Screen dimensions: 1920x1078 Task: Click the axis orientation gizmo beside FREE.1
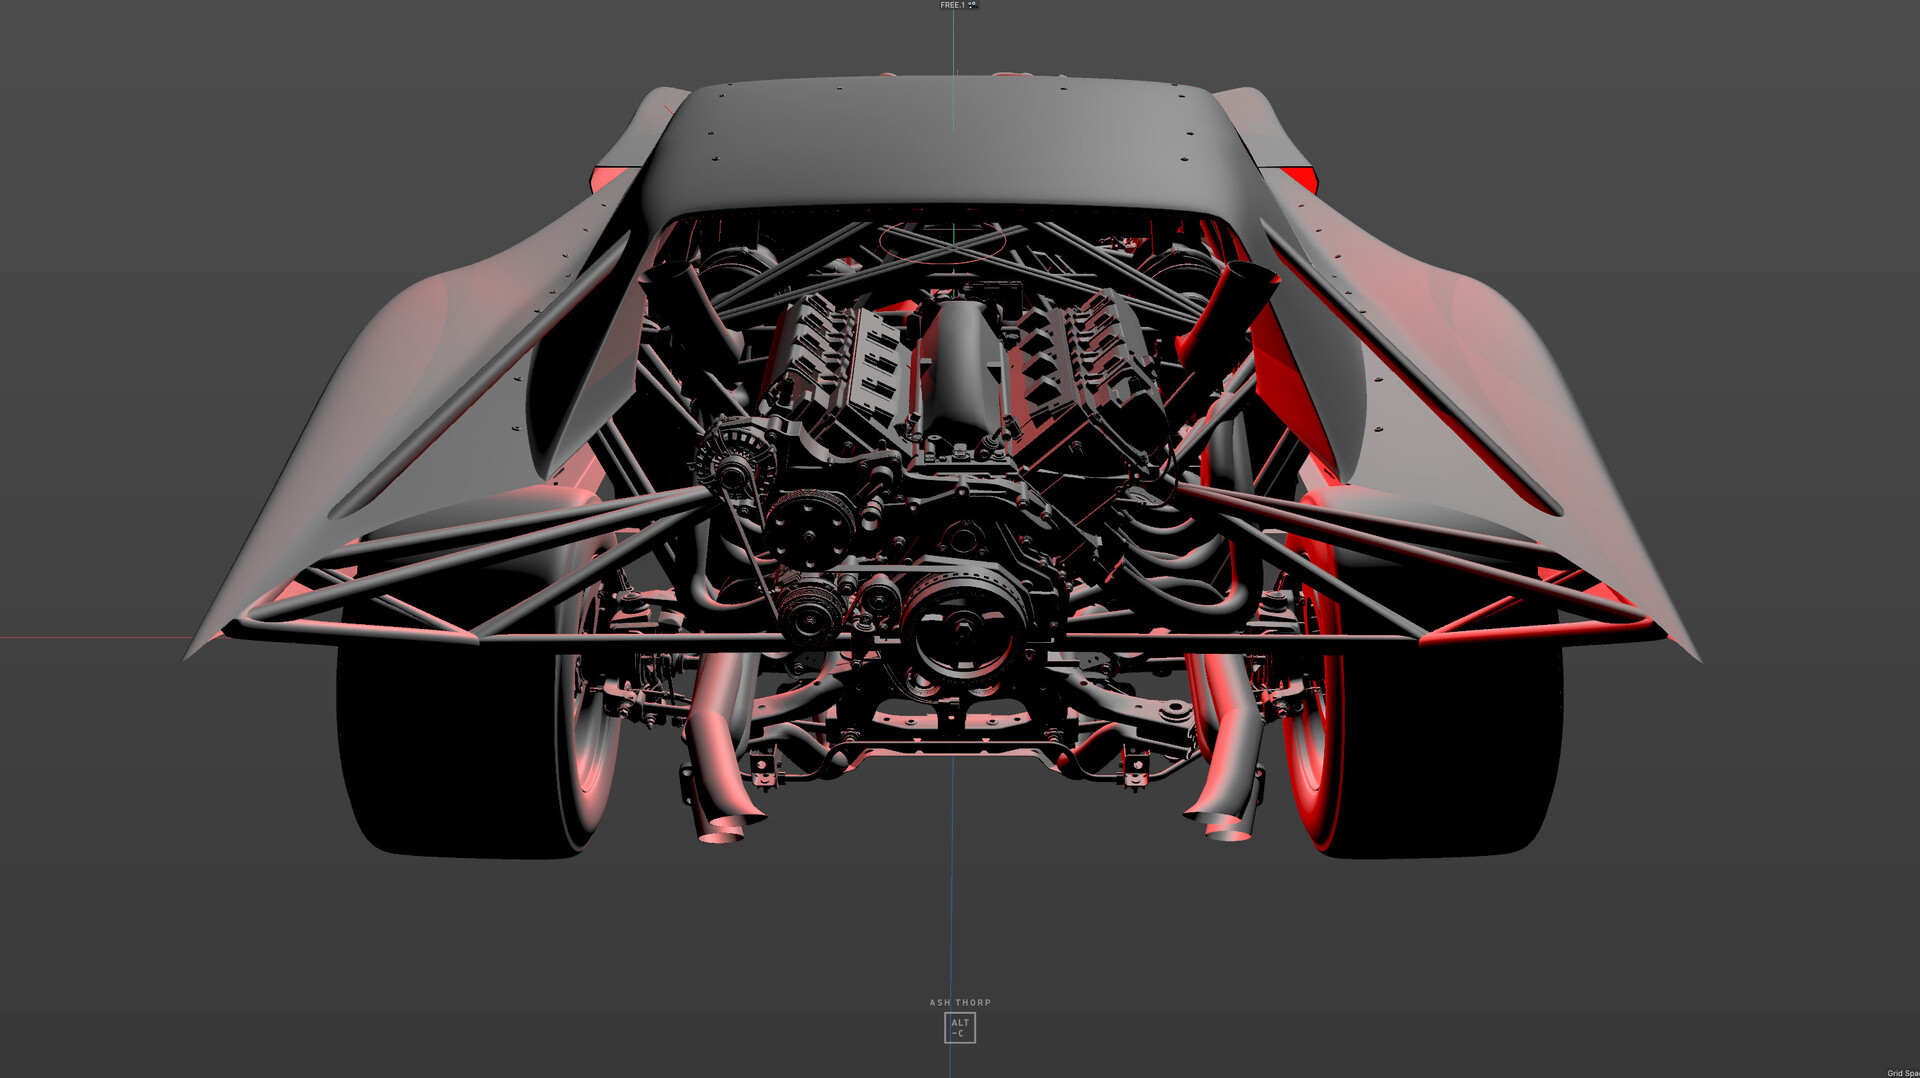click(972, 6)
